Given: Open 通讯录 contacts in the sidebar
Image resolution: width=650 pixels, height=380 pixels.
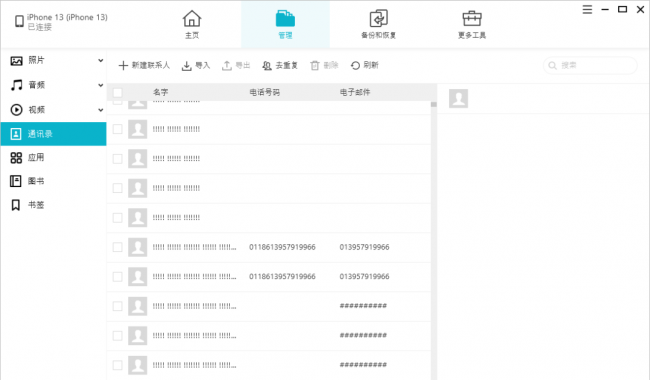Looking at the screenshot, I should [x=53, y=134].
